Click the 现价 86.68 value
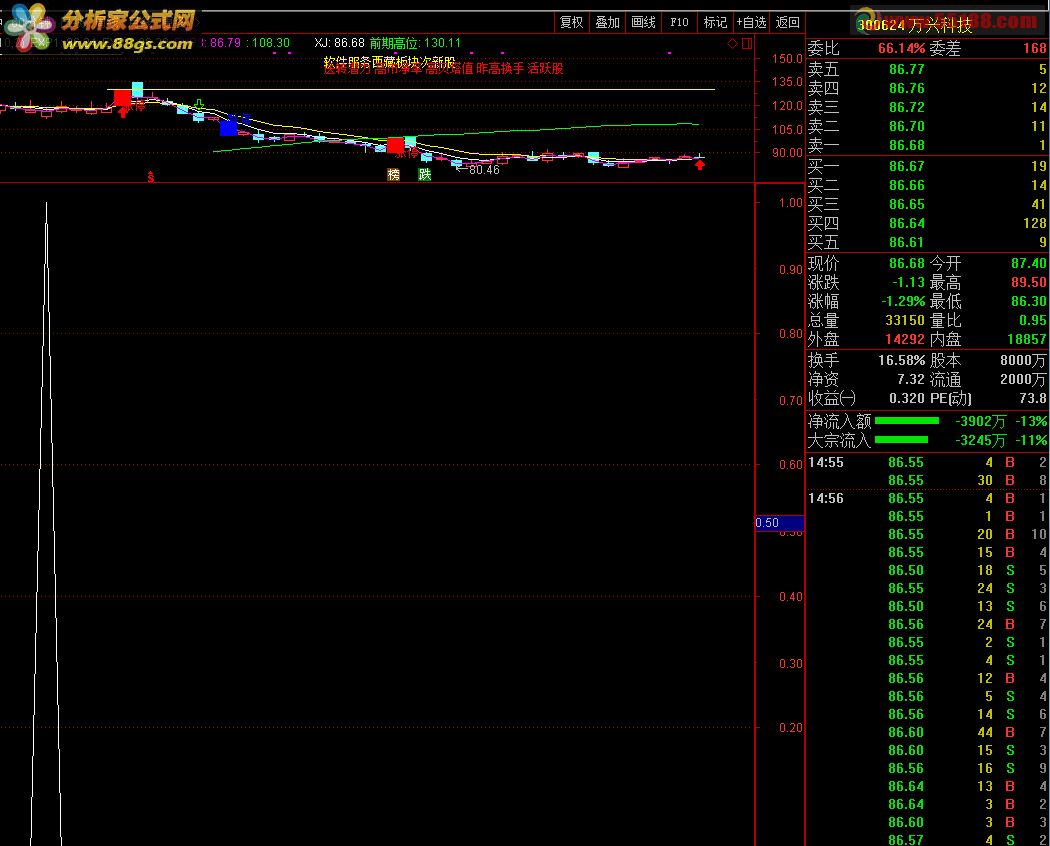This screenshot has height=846, width=1050. [907, 263]
